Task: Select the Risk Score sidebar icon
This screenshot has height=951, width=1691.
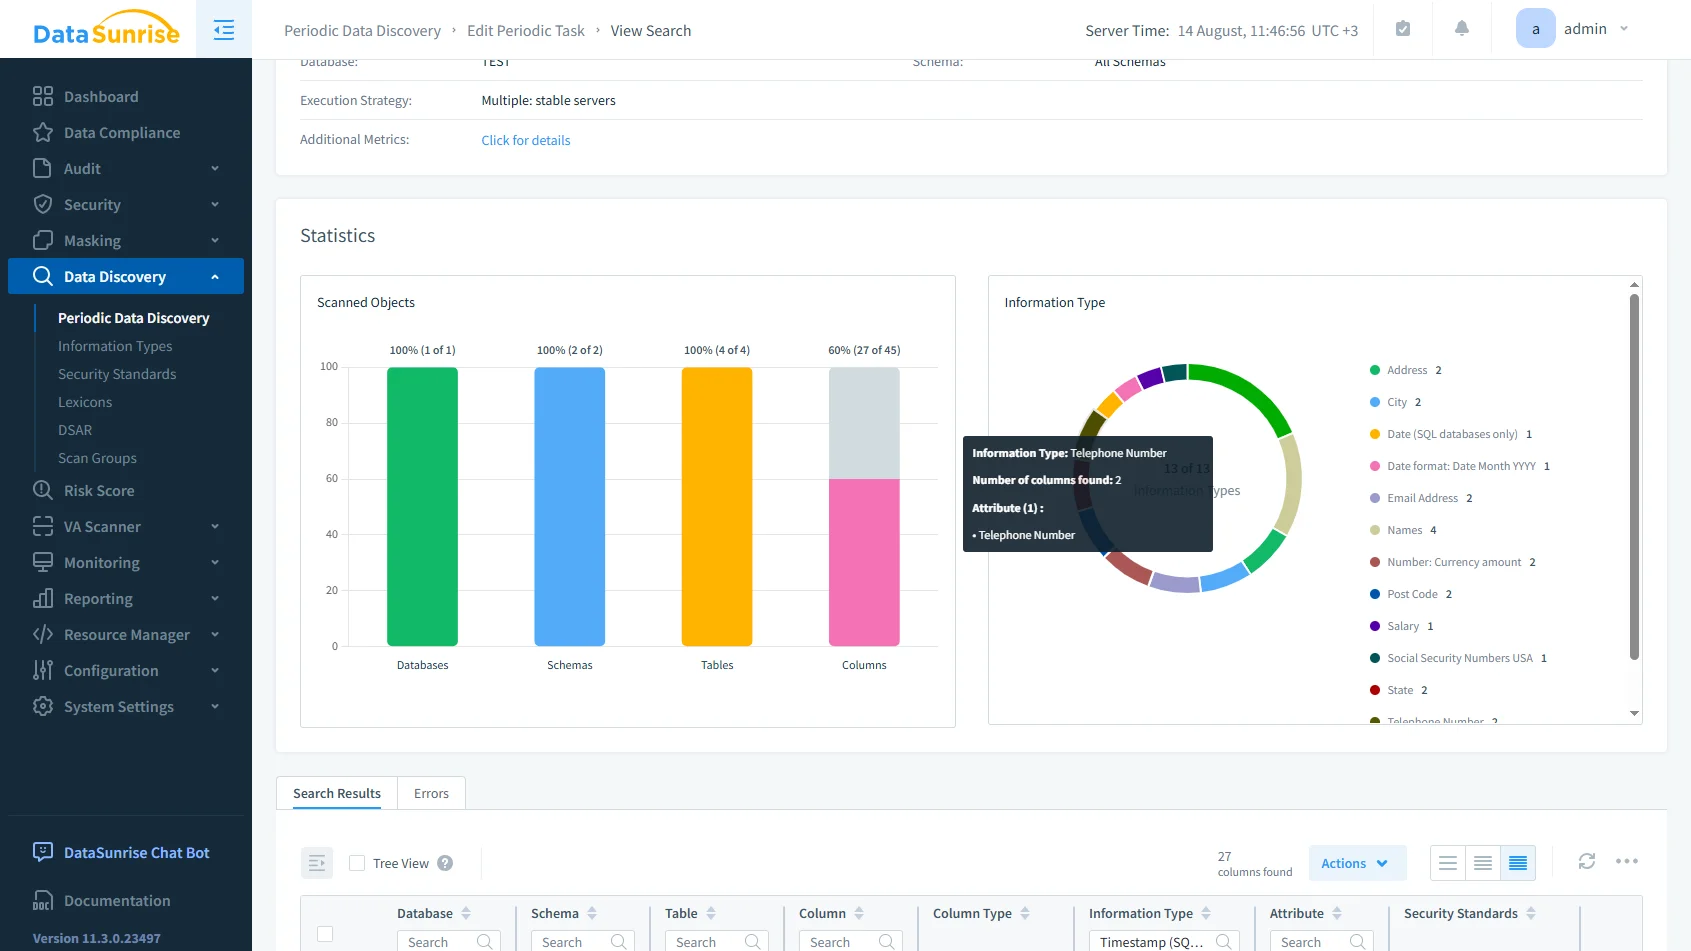Action: click(x=43, y=490)
